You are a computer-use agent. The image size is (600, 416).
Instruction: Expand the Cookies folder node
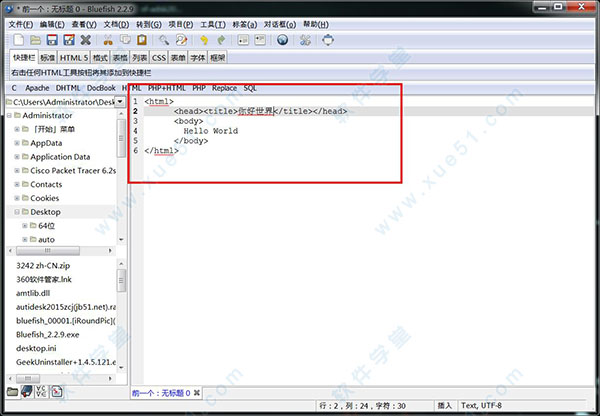coord(17,198)
